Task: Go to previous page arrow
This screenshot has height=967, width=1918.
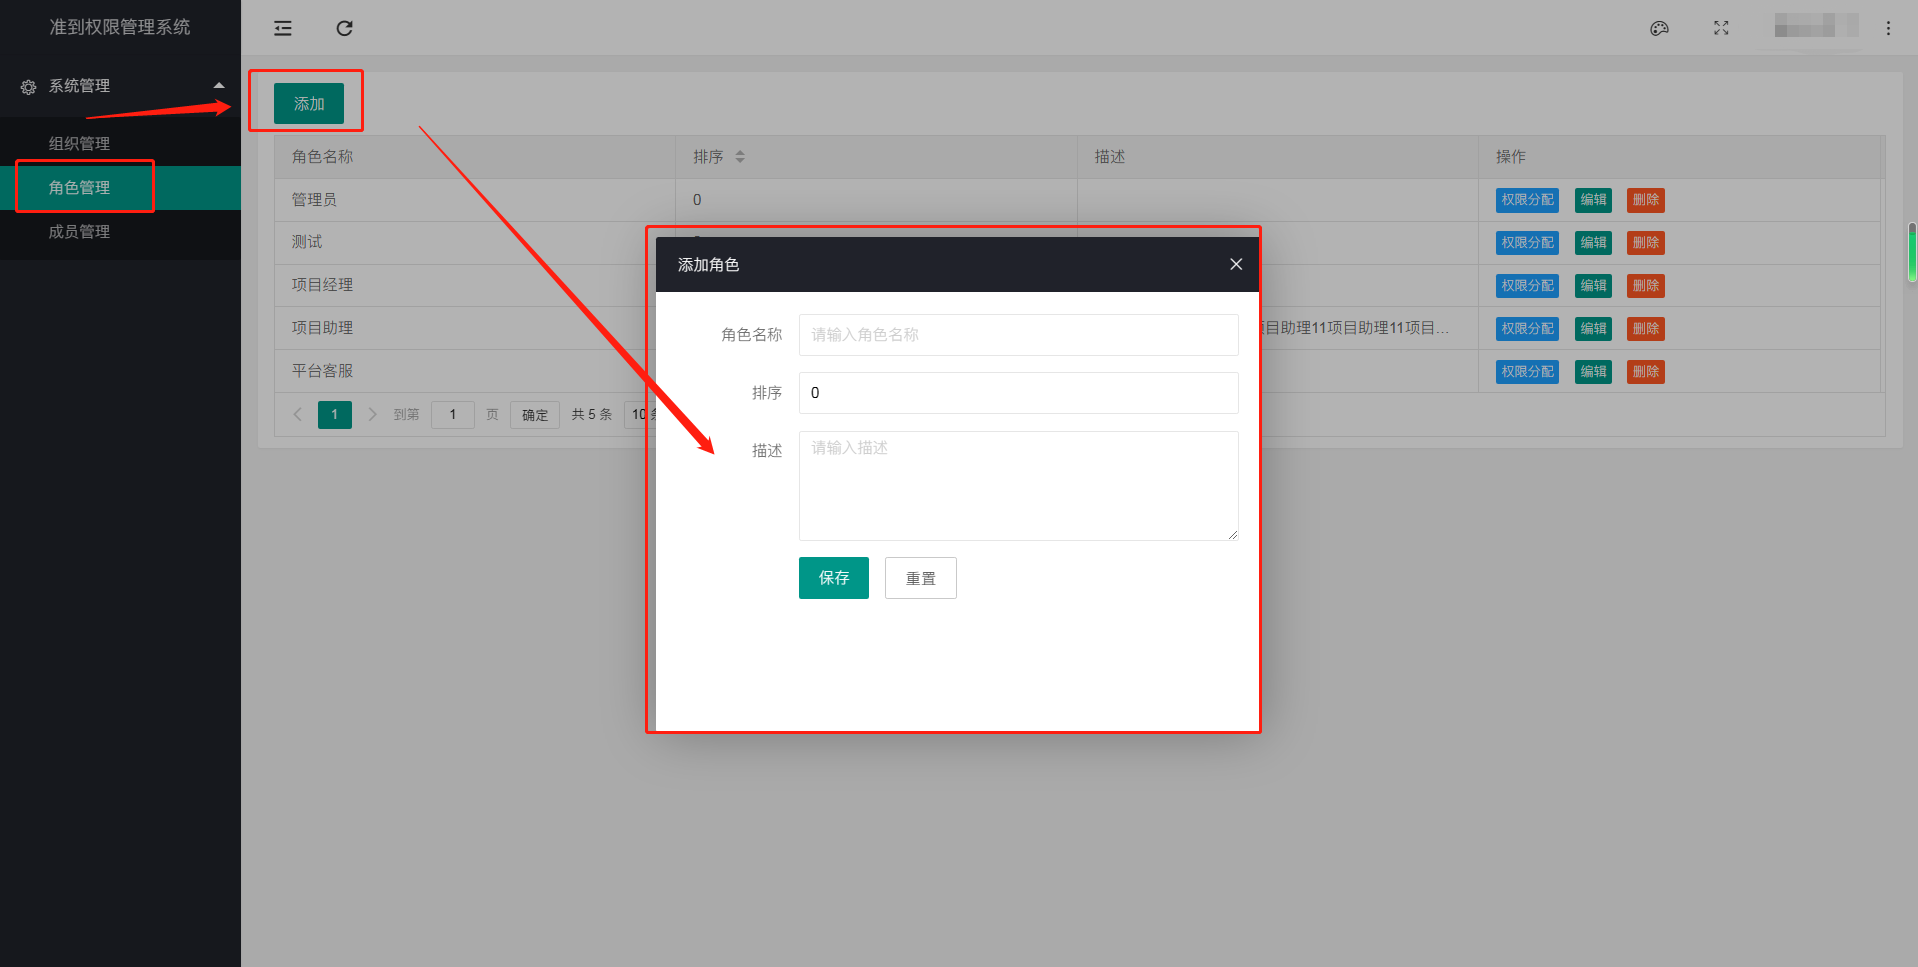Action: tap(297, 414)
